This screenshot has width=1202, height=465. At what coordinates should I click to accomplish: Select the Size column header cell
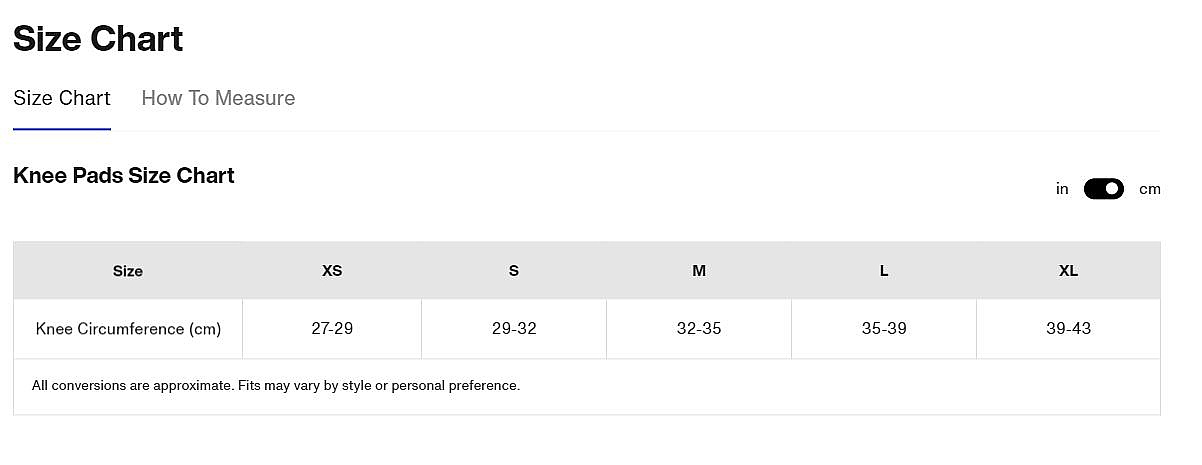coord(128,271)
